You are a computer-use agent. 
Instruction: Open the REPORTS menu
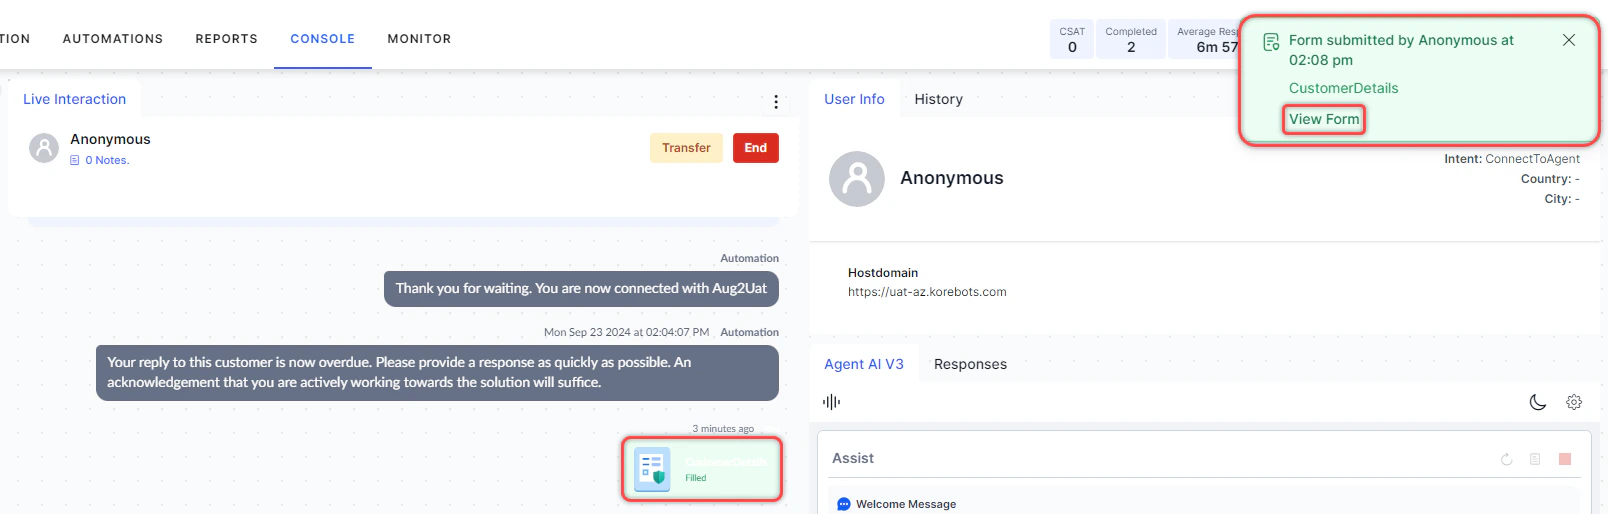click(x=227, y=39)
